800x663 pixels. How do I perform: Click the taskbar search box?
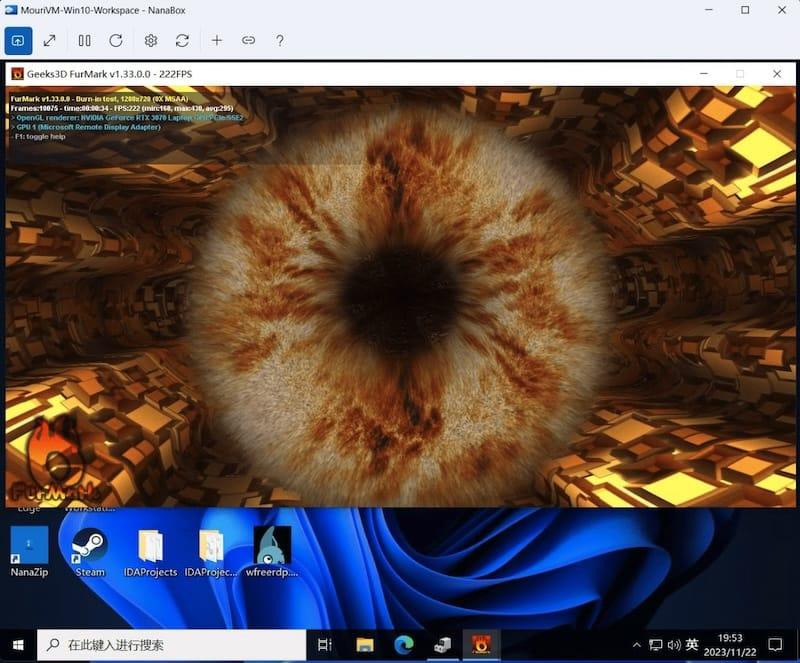click(x=171, y=645)
